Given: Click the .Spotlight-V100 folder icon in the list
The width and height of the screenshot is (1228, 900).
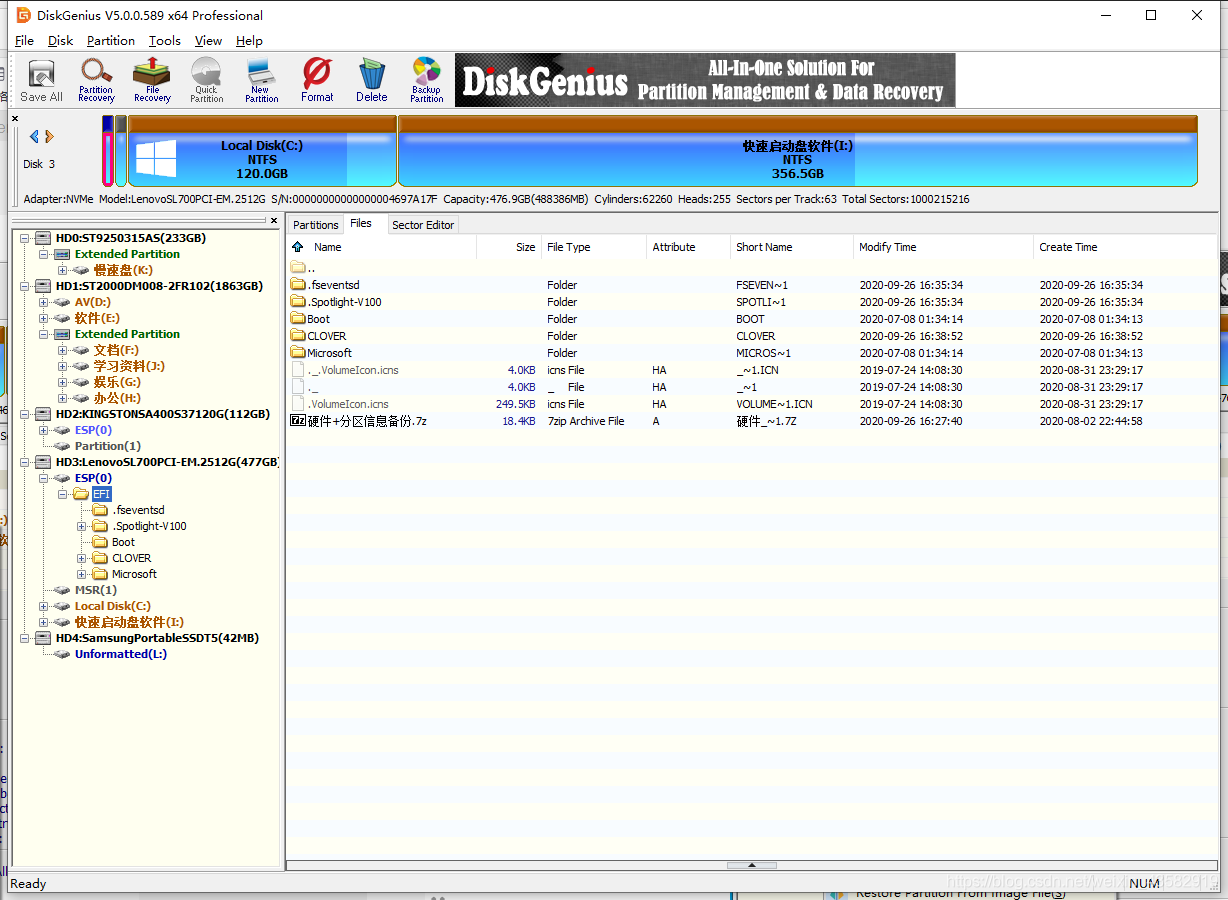Looking at the screenshot, I should click(x=297, y=302).
